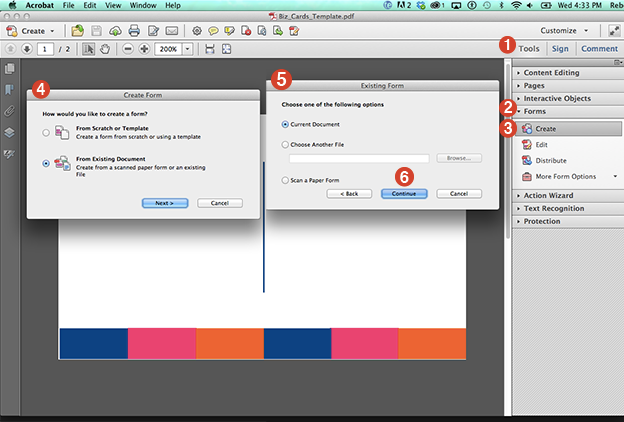624x422 pixels.
Task: Open the Layers panel icon
Action: click(9, 132)
